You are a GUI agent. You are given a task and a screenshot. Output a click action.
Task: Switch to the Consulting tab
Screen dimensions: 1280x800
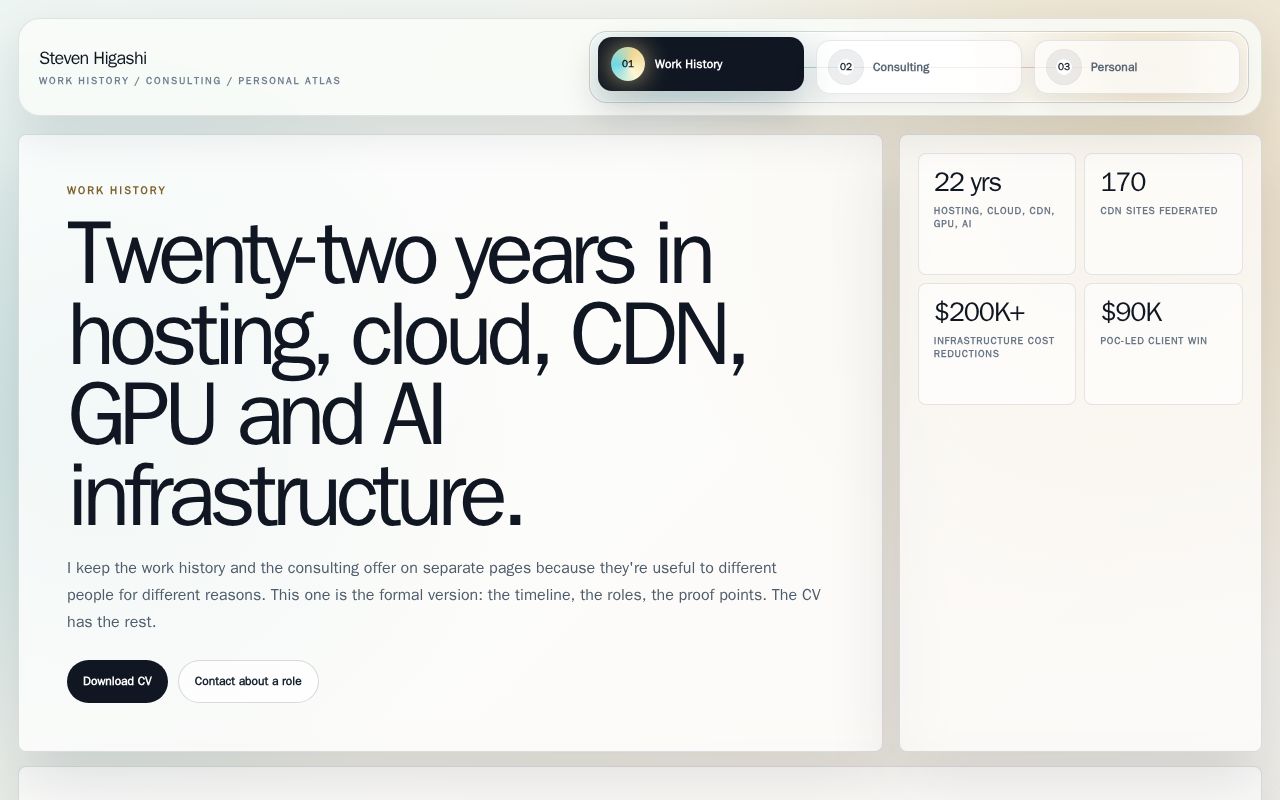919,67
